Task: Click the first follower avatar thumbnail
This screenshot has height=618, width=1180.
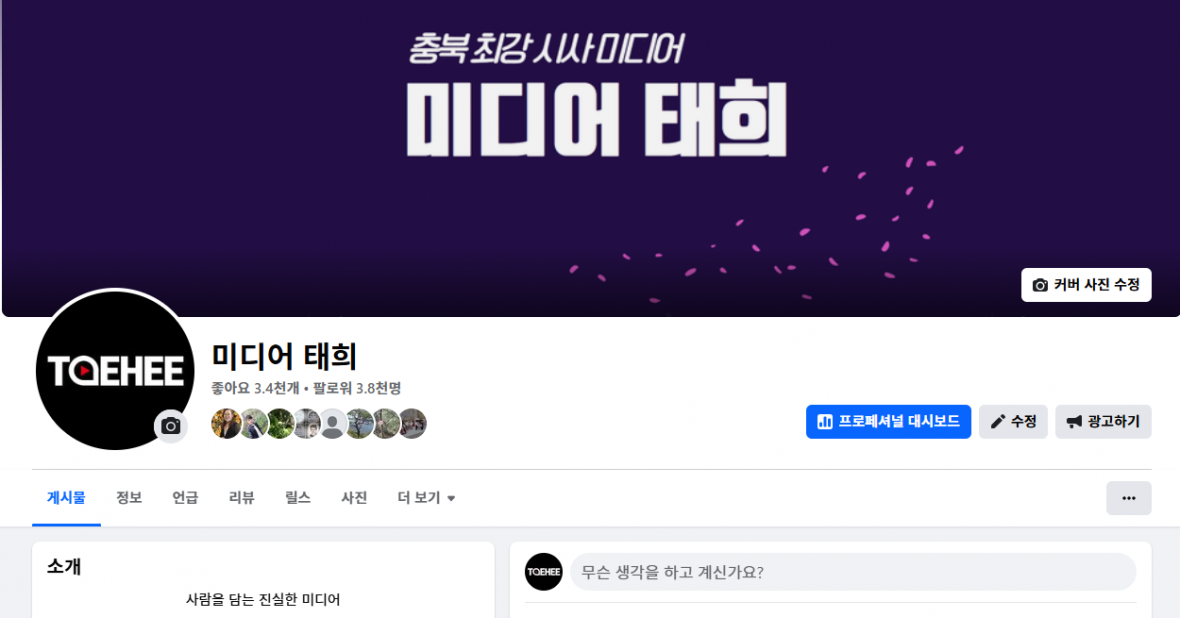Action: [x=226, y=424]
